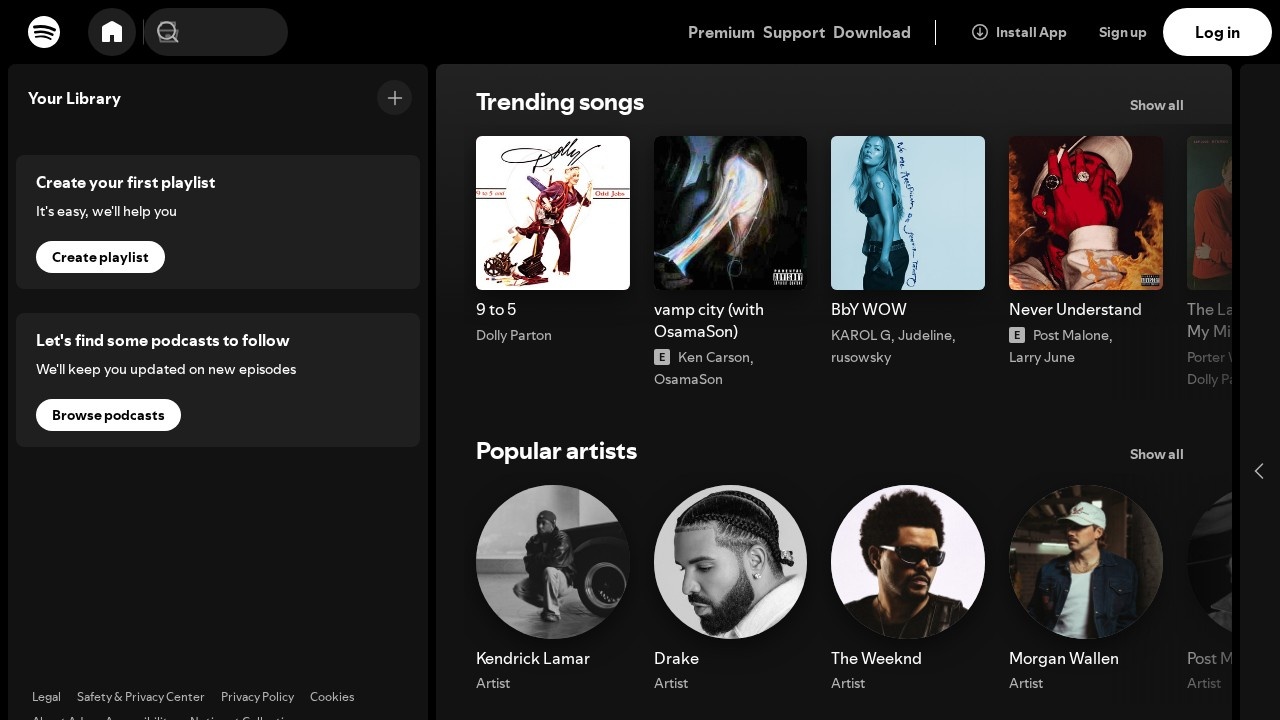
Task: Click the search magnifier icon
Action: (168, 32)
